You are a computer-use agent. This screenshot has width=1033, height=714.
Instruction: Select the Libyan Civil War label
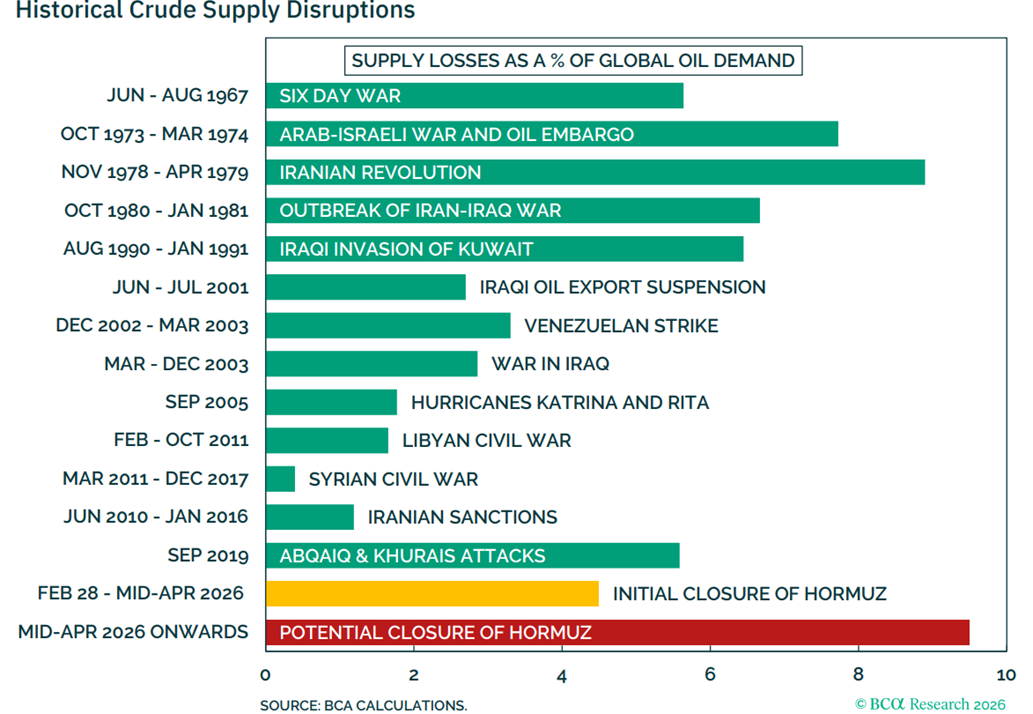(486, 441)
